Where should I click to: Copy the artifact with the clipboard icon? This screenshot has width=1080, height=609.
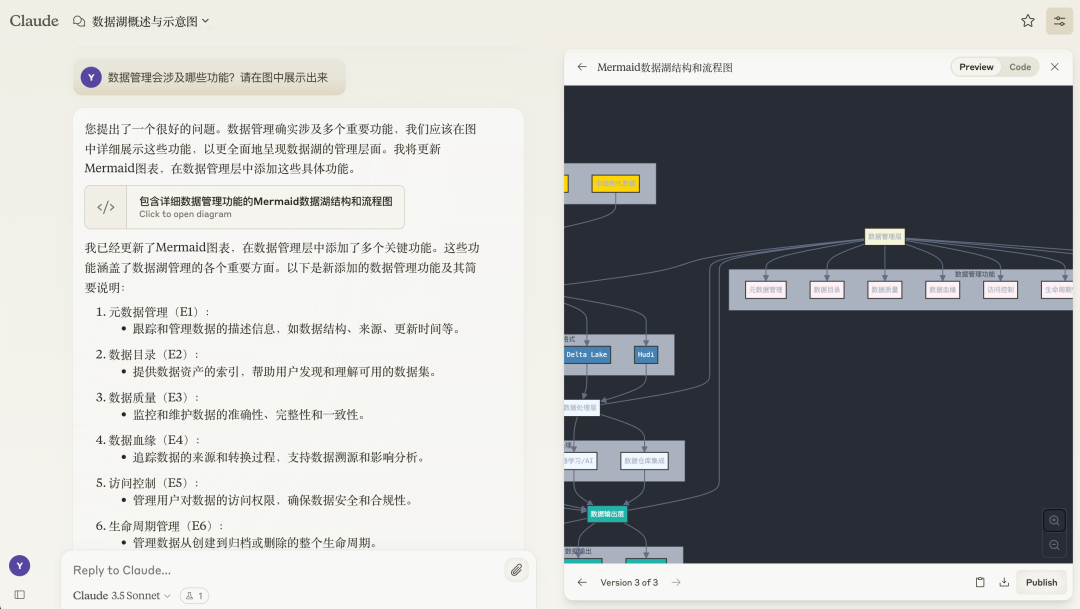click(981, 582)
